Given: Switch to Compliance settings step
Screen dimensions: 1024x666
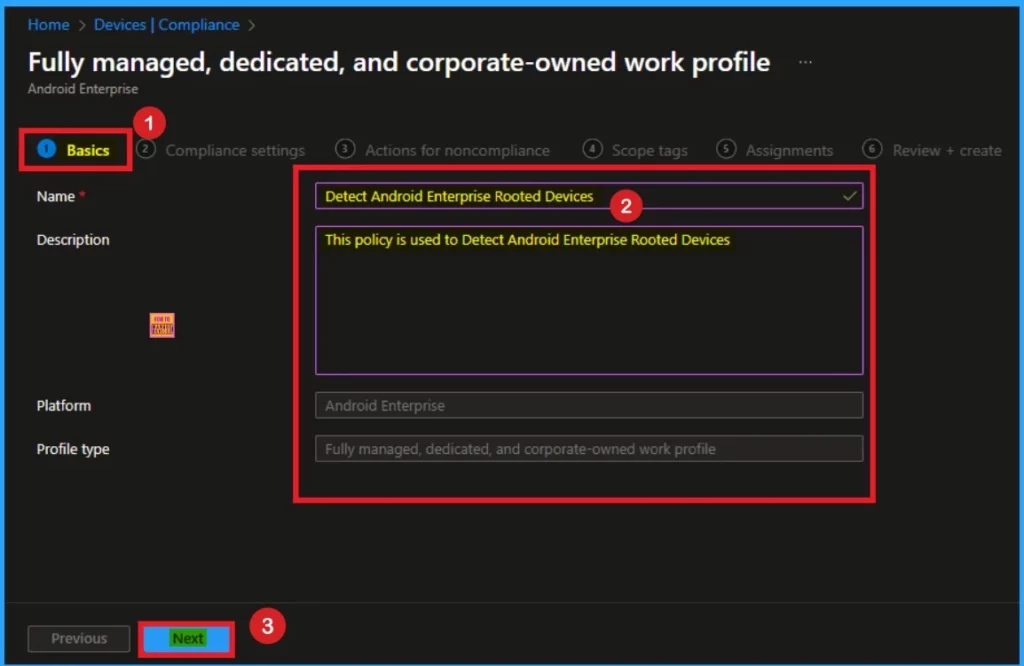Looking at the screenshot, I should point(221,150).
